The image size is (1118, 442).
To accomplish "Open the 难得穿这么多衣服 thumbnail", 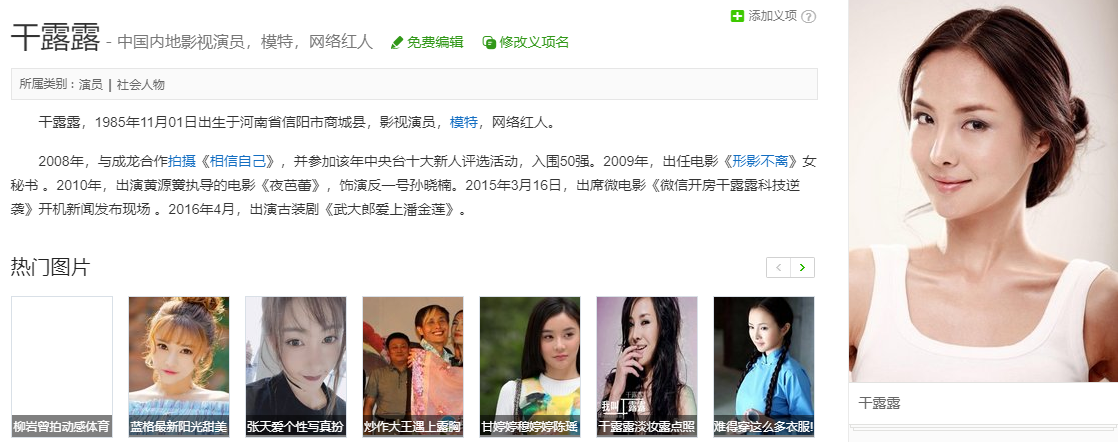I will (764, 366).
